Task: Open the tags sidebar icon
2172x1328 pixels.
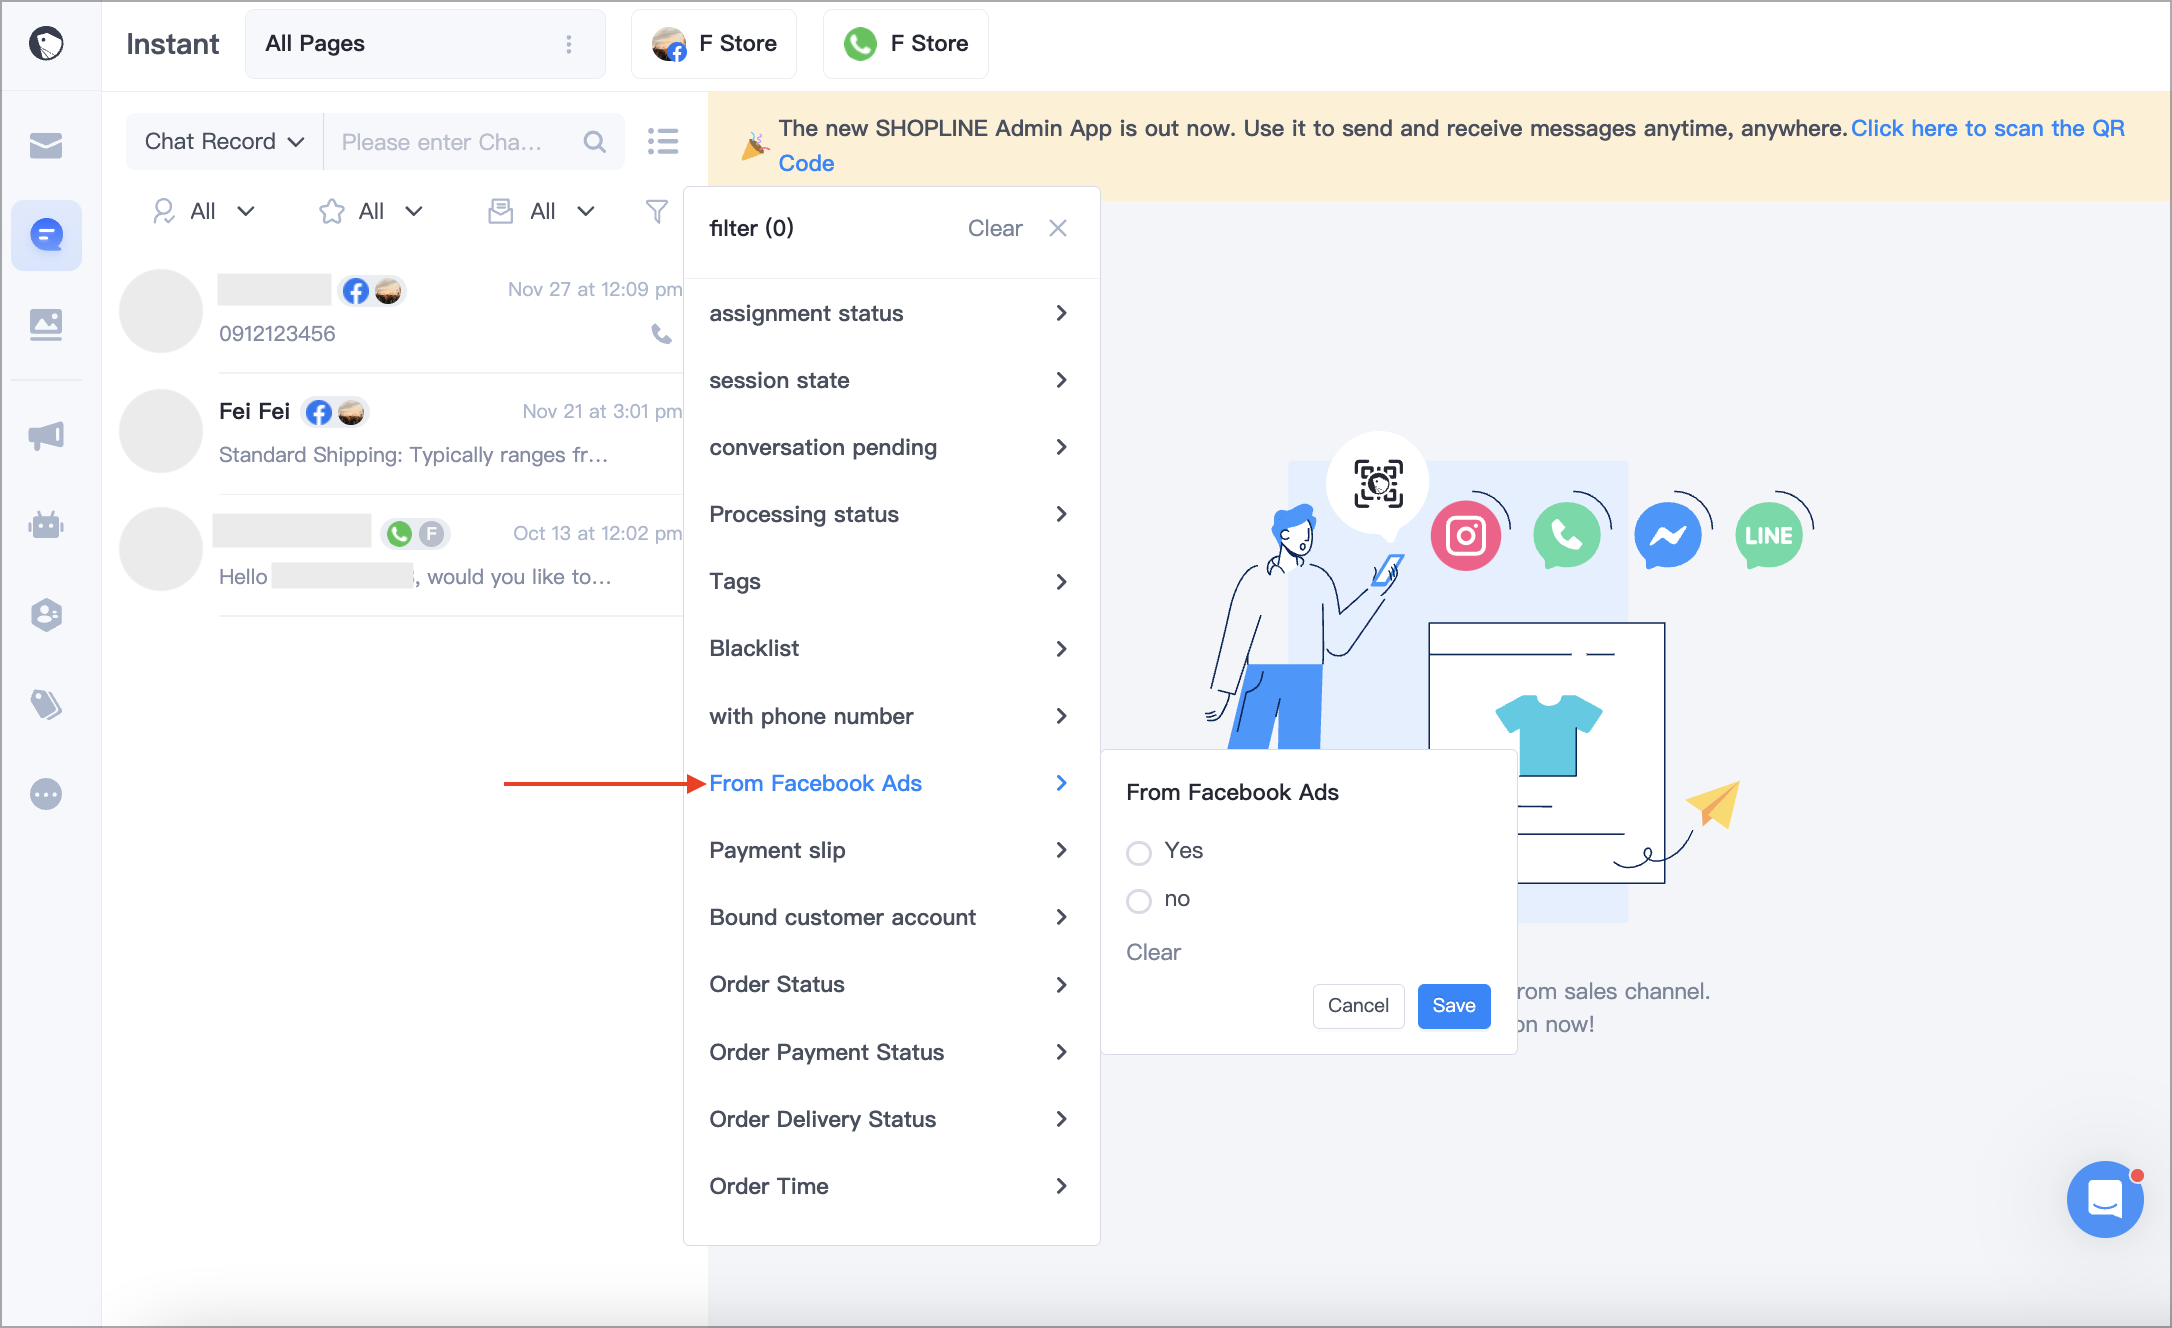Action: click(x=46, y=704)
